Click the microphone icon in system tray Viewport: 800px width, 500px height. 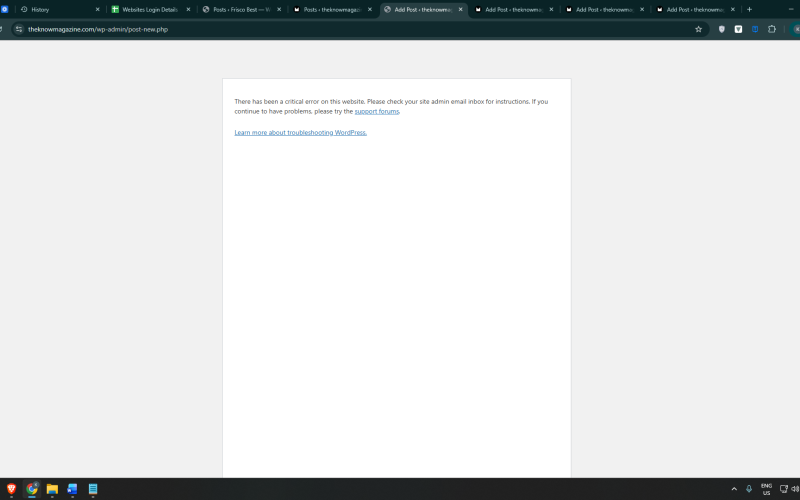coord(749,489)
